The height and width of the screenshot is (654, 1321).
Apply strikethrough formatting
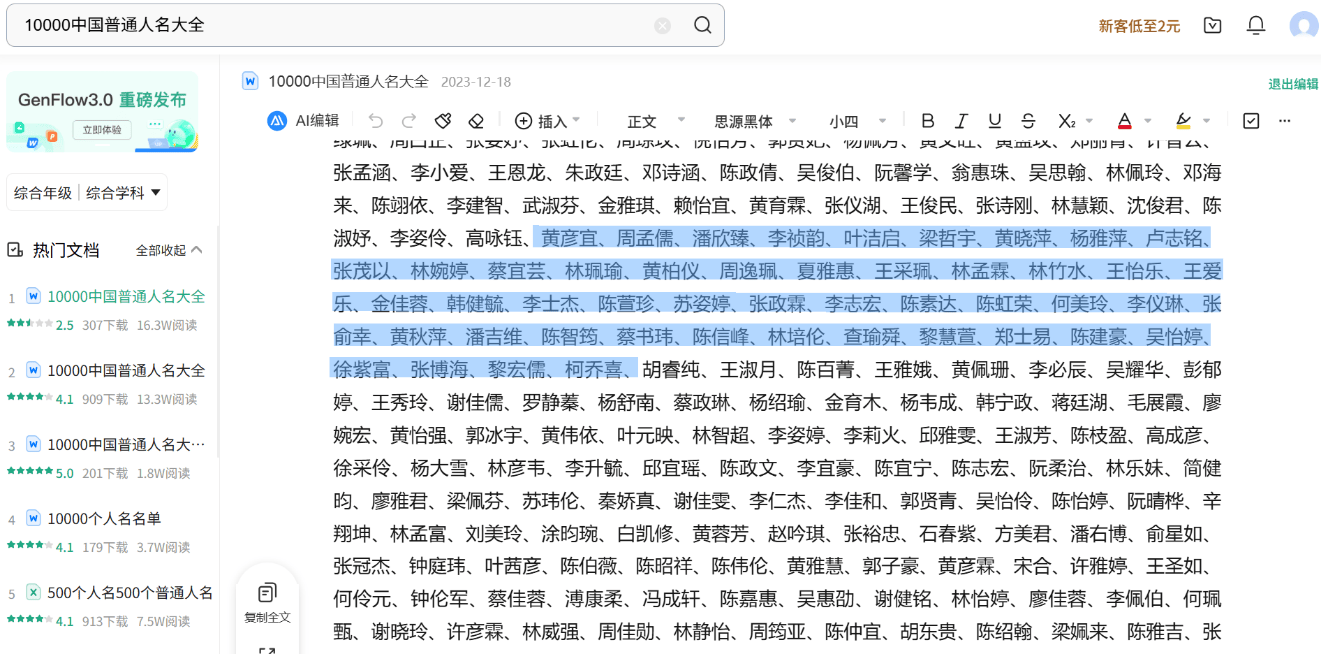[x=1028, y=121]
